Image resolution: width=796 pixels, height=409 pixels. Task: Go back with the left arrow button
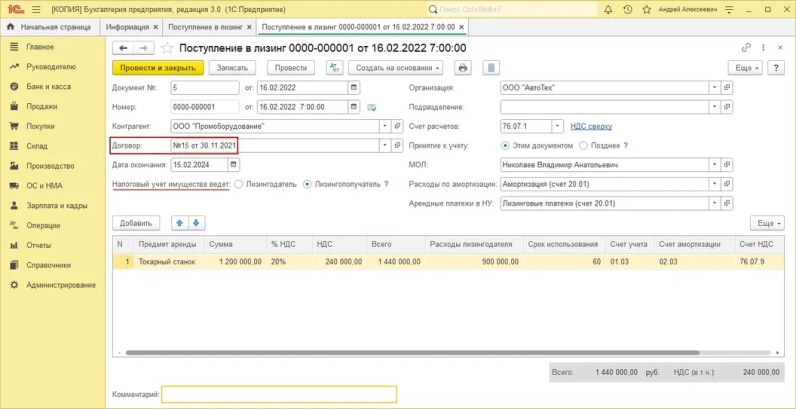(123, 47)
